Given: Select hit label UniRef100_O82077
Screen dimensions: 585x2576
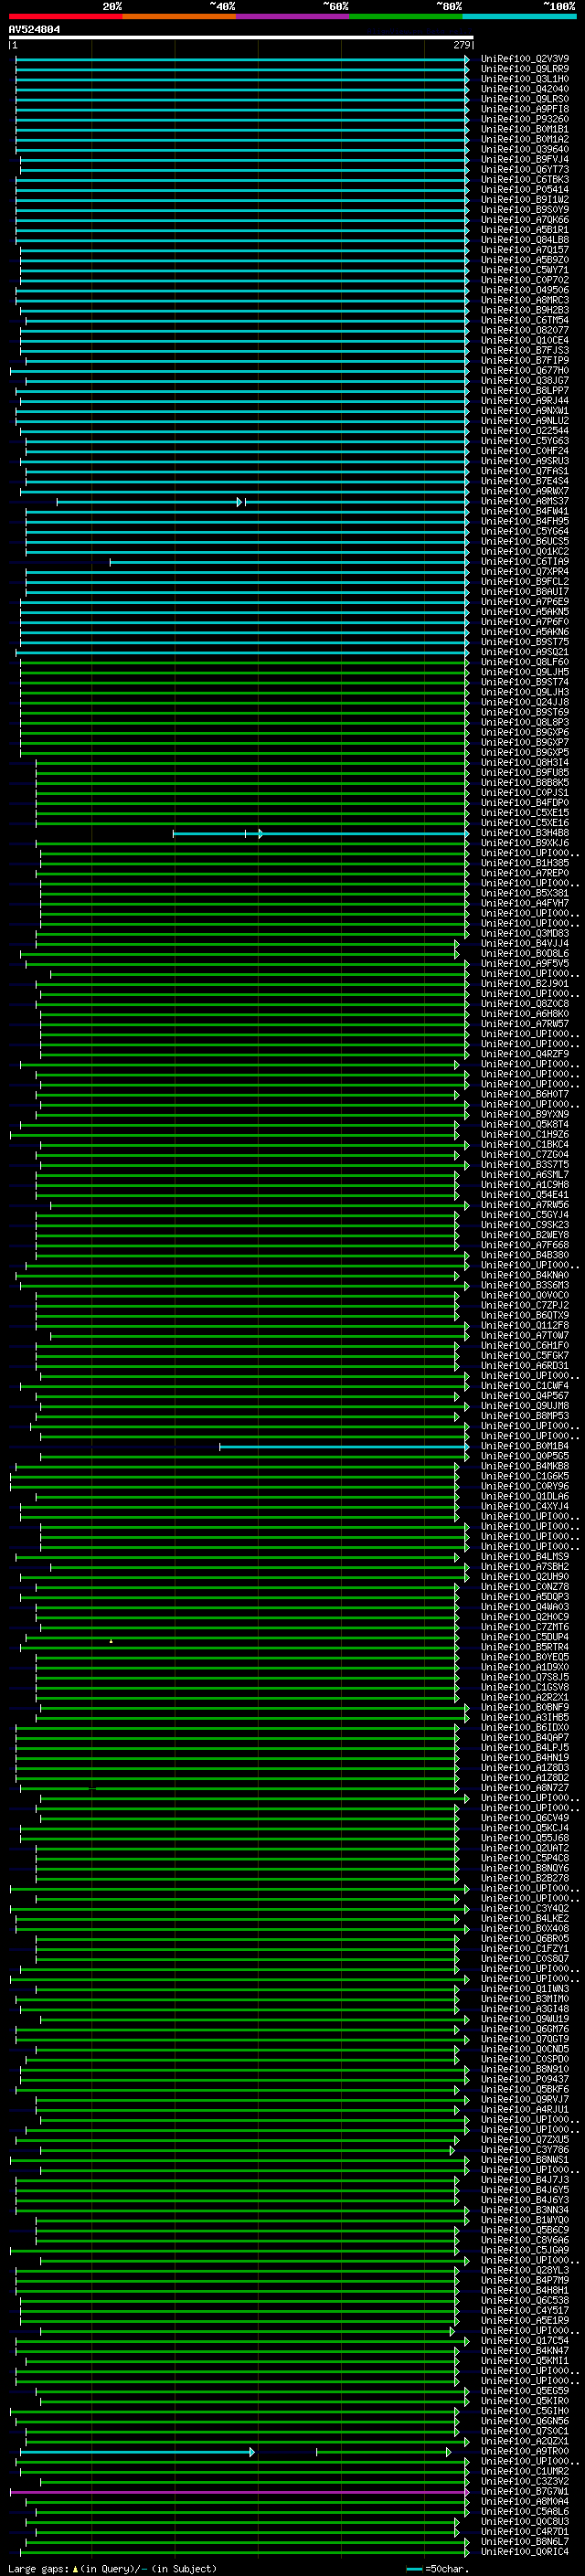Looking at the screenshot, I should [525, 331].
